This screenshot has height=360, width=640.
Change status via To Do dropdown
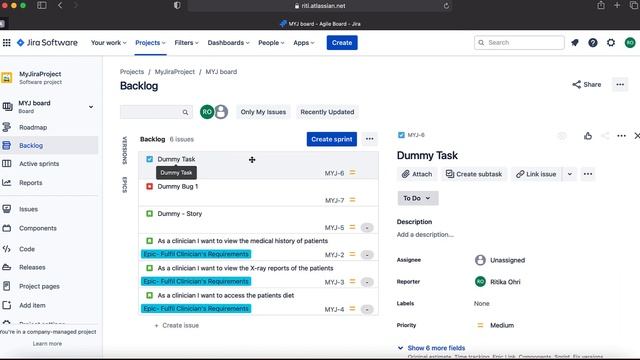click(418, 198)
